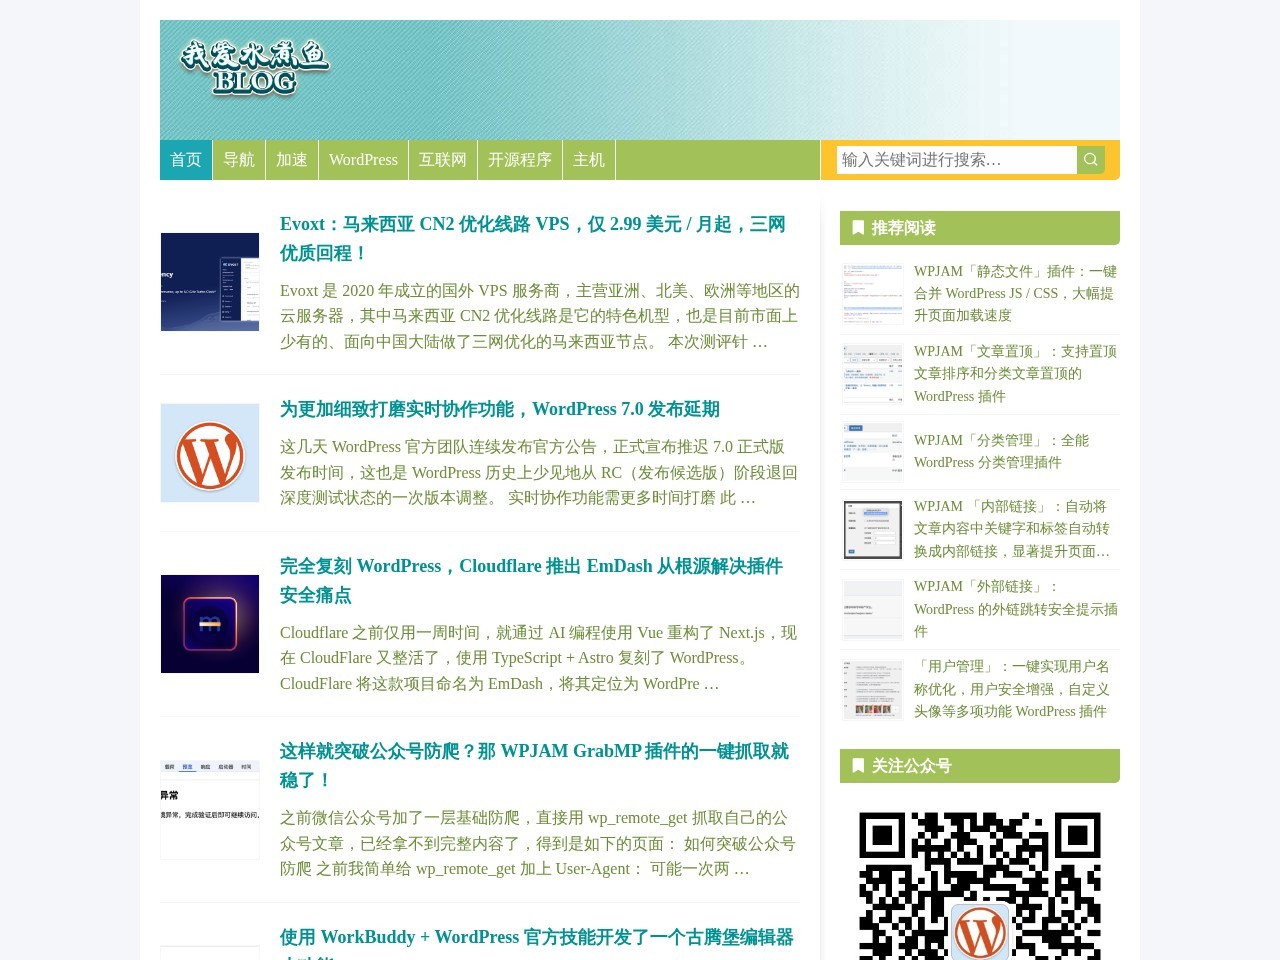This screenshot has height=960, width=1280.
Task: Read the Evoxt 马来西亚 CN2 article title
Action: [x=532, y=238]
